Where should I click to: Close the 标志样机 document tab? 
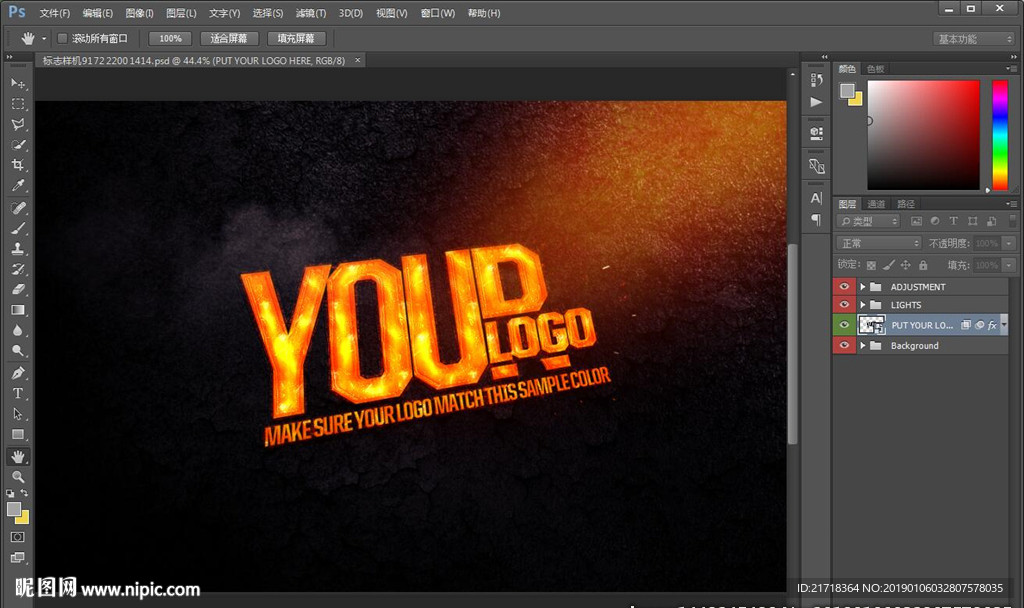coord(357,60)
